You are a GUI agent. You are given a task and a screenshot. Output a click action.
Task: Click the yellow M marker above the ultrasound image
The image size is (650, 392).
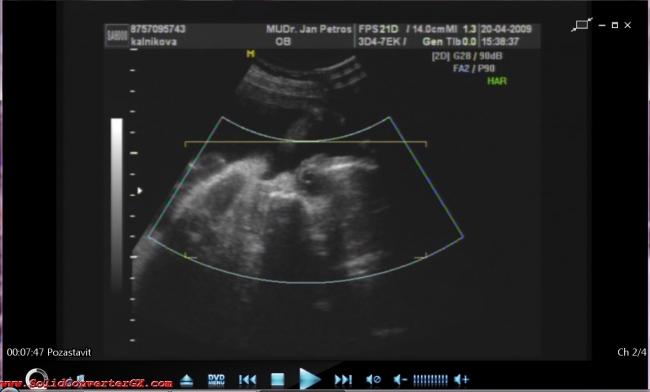[250, 53]
